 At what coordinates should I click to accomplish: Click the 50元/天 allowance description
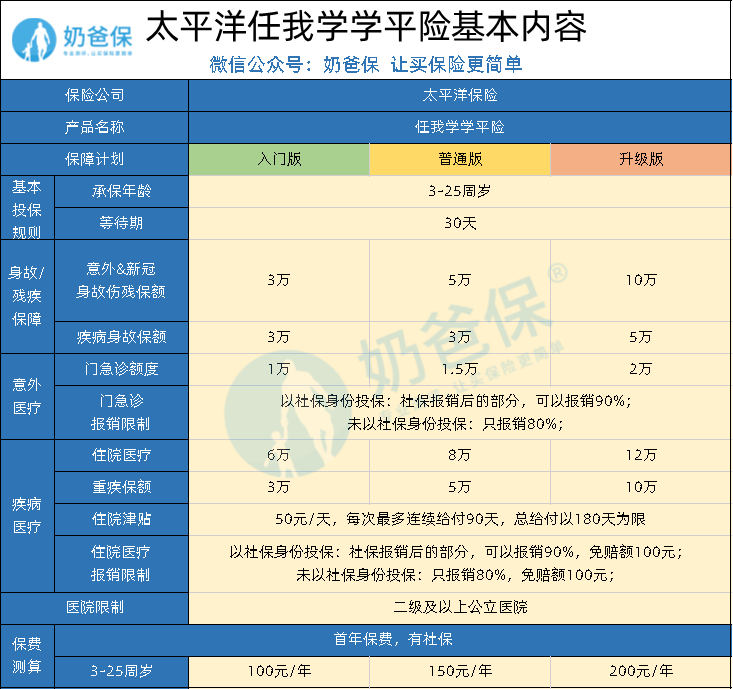click(460, 519)
